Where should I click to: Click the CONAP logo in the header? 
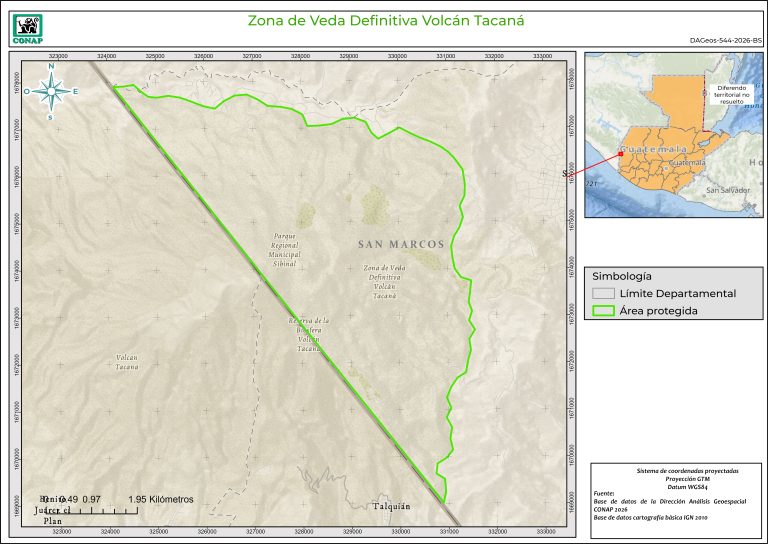(x=26, y=24)
